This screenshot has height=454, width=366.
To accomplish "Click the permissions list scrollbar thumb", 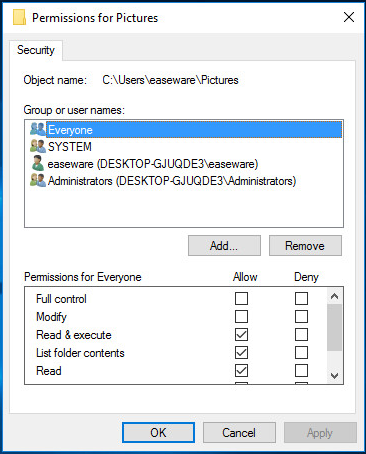I will pos(334,327).
